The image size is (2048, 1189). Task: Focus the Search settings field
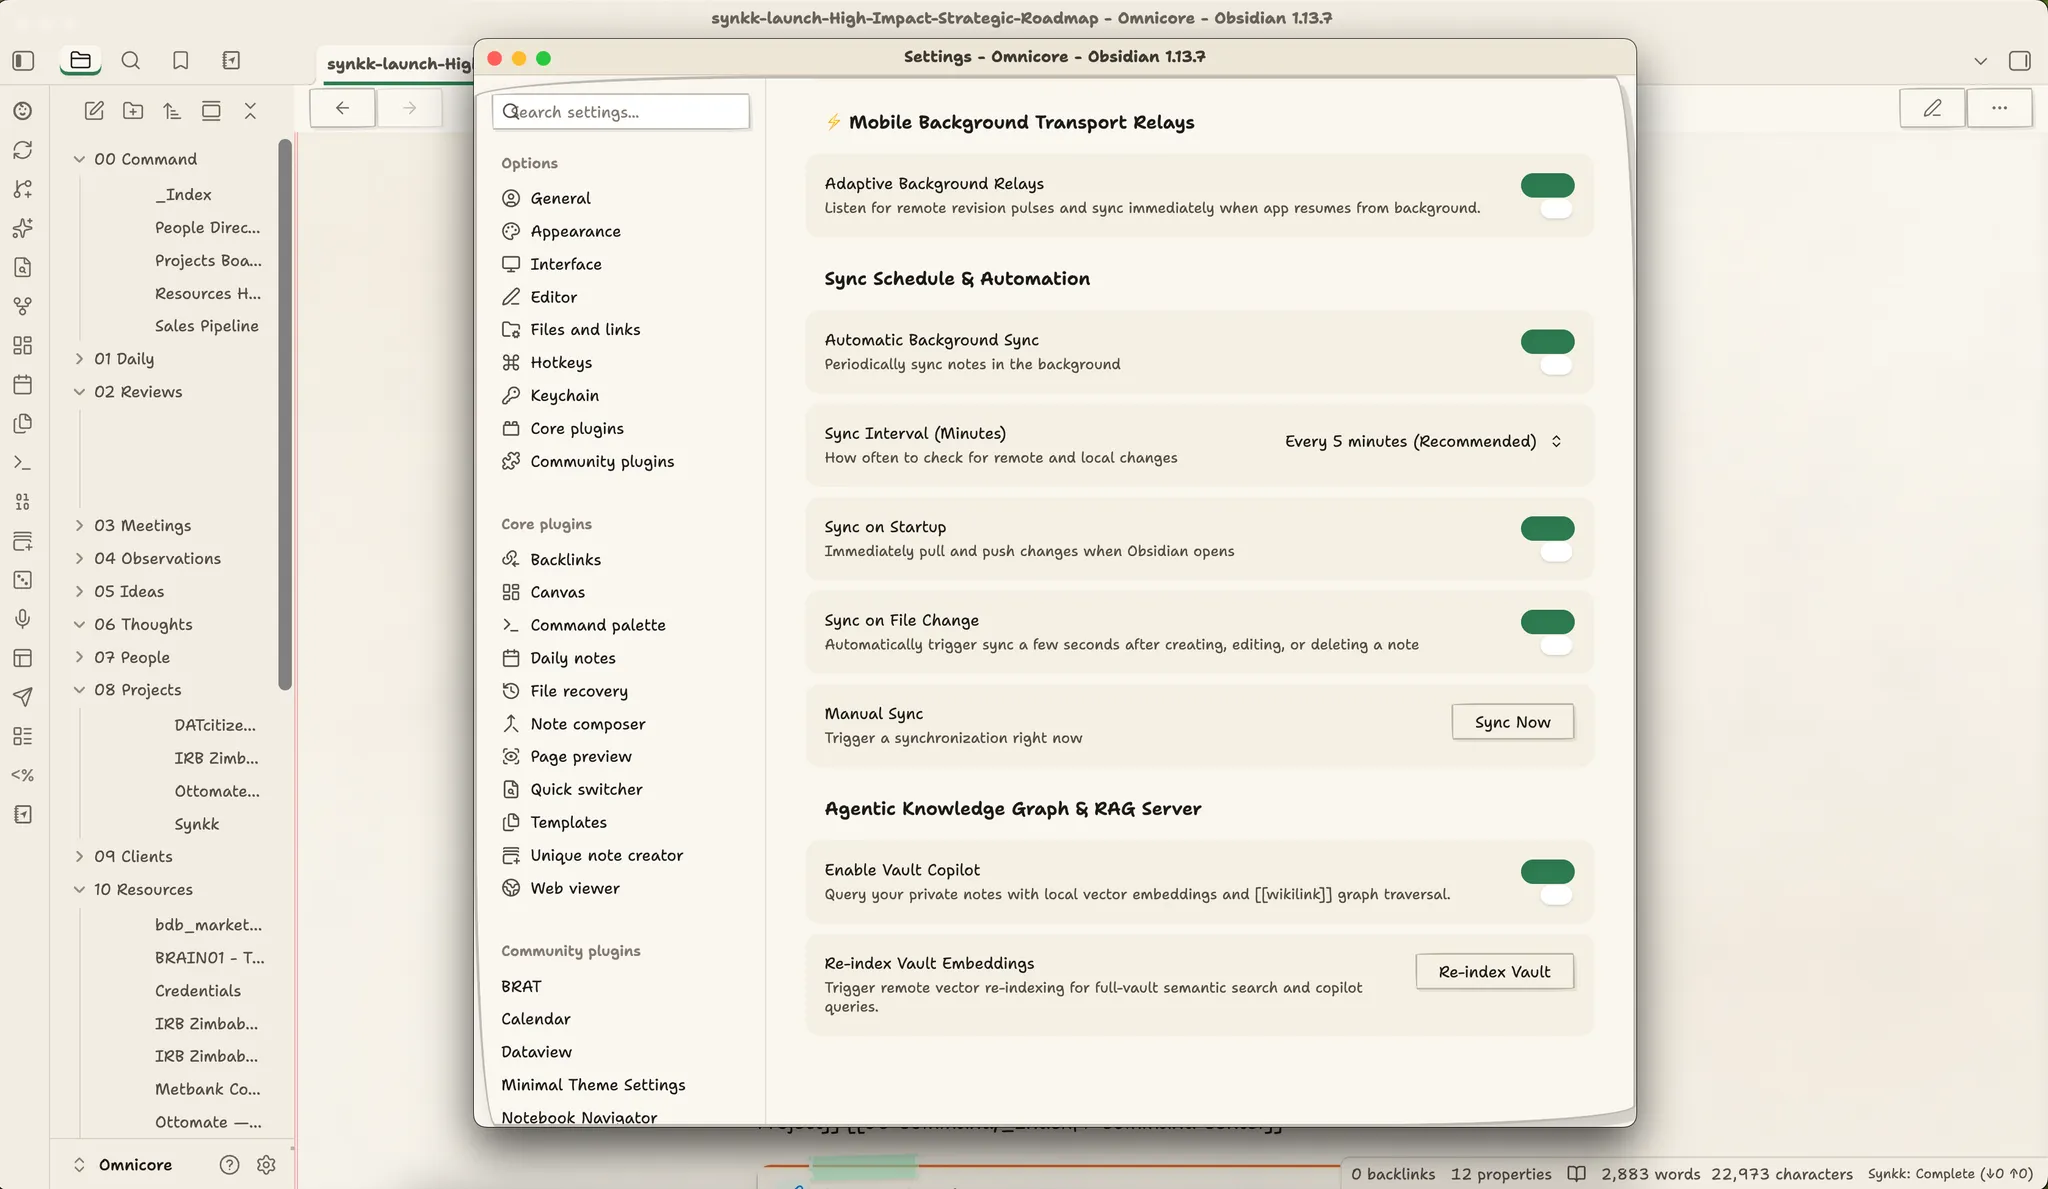620,111
